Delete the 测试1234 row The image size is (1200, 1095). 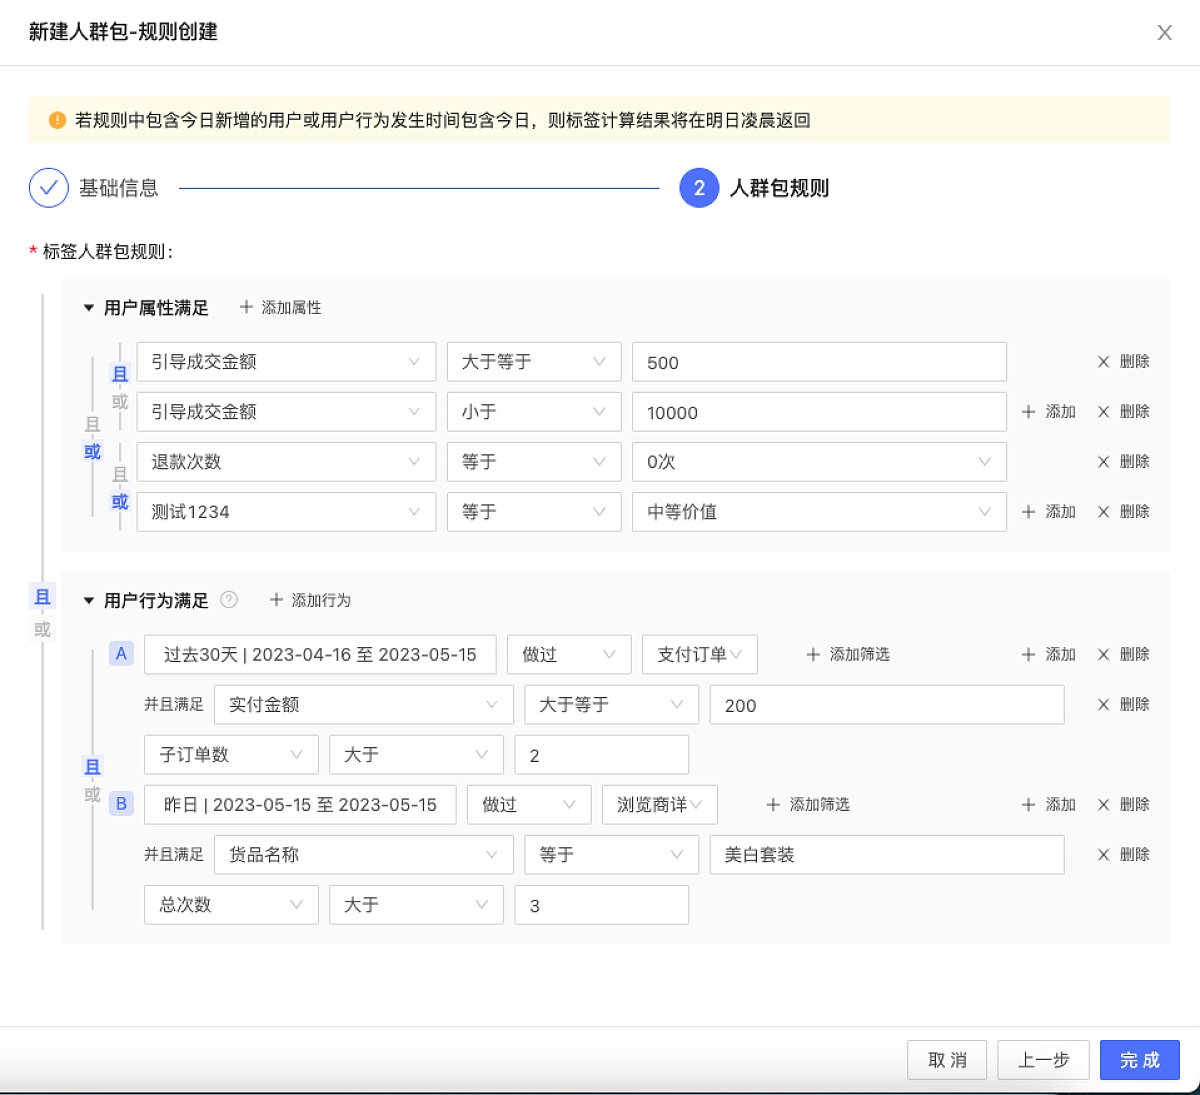(1124, 512)
